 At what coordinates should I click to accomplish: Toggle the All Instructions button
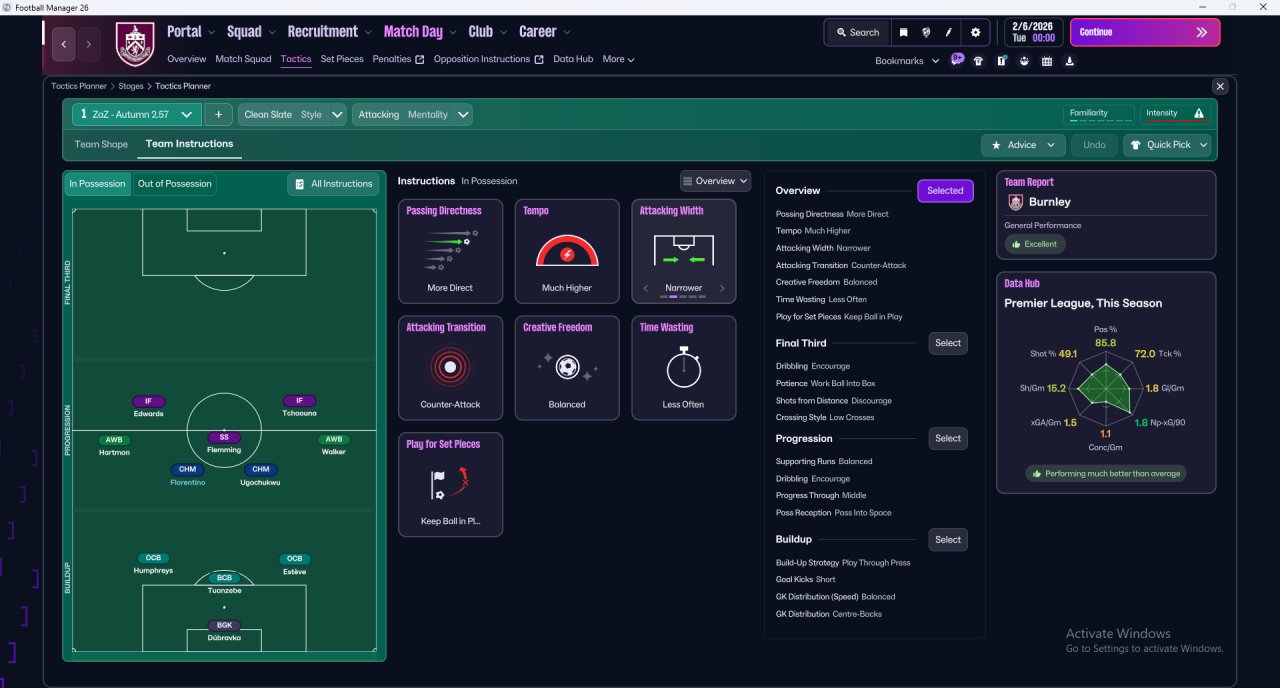tap(333, 184)
